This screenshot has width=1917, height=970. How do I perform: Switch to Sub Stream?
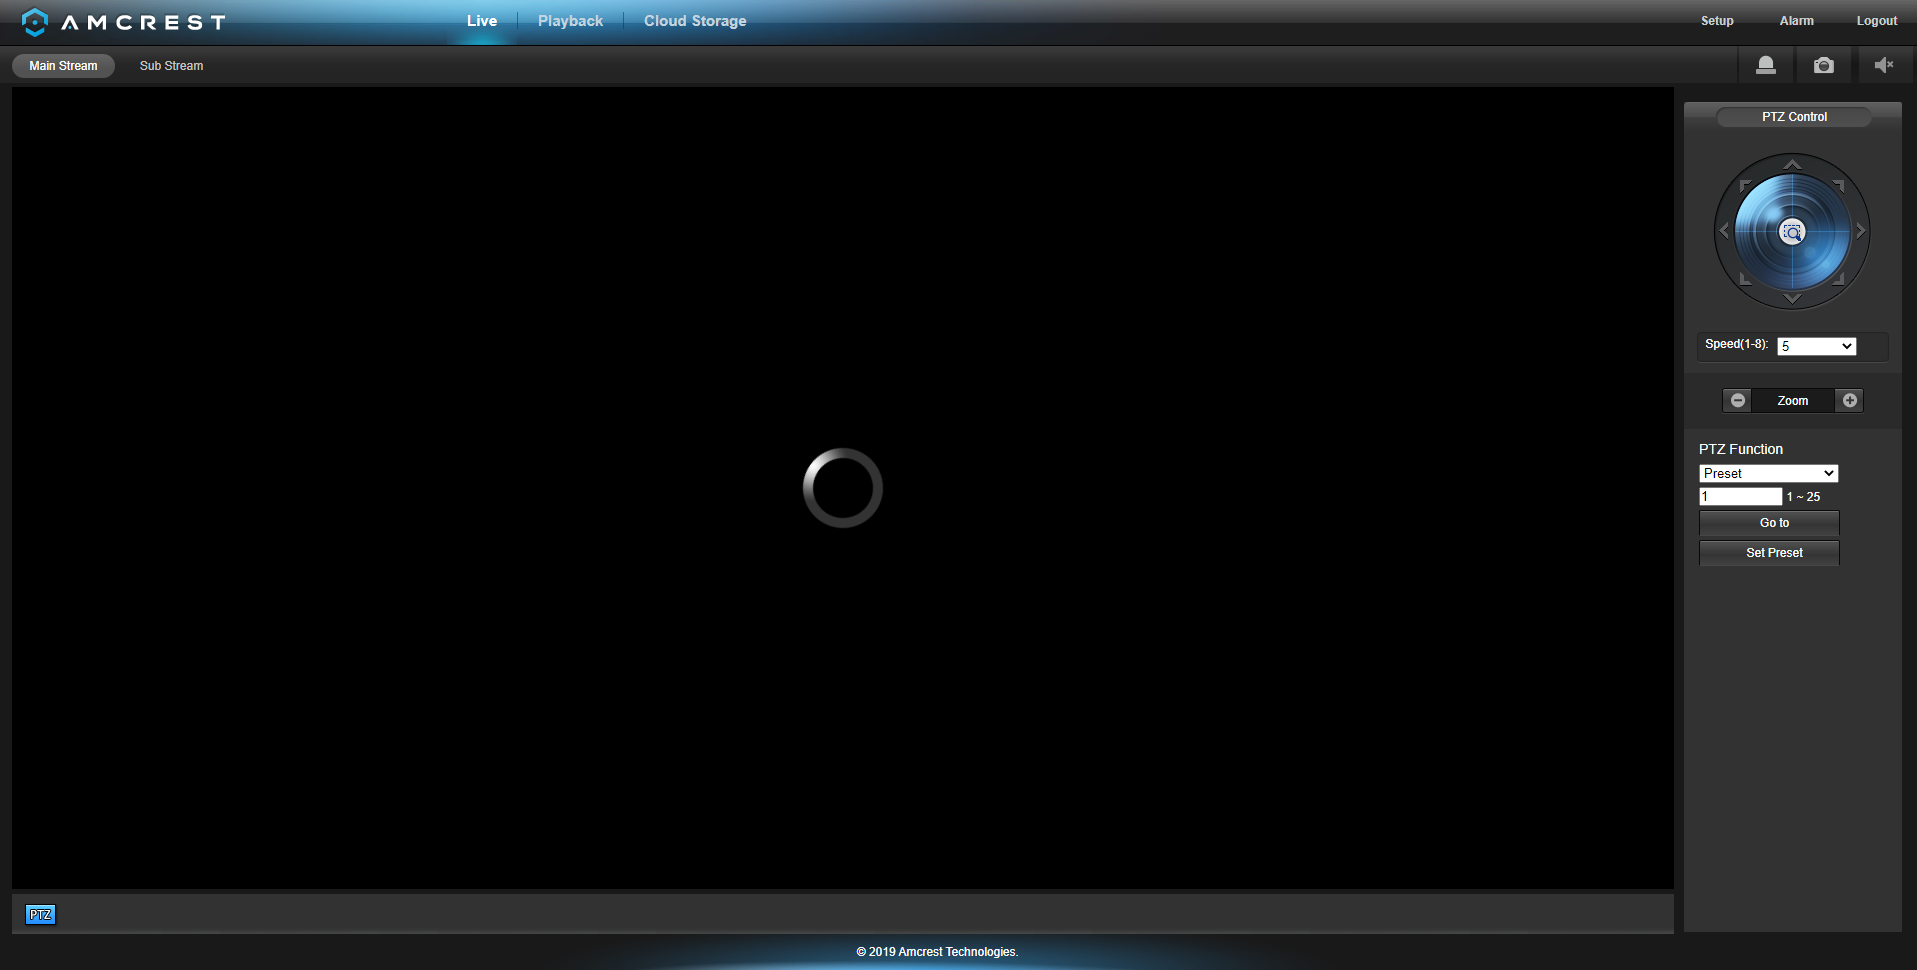171,66
